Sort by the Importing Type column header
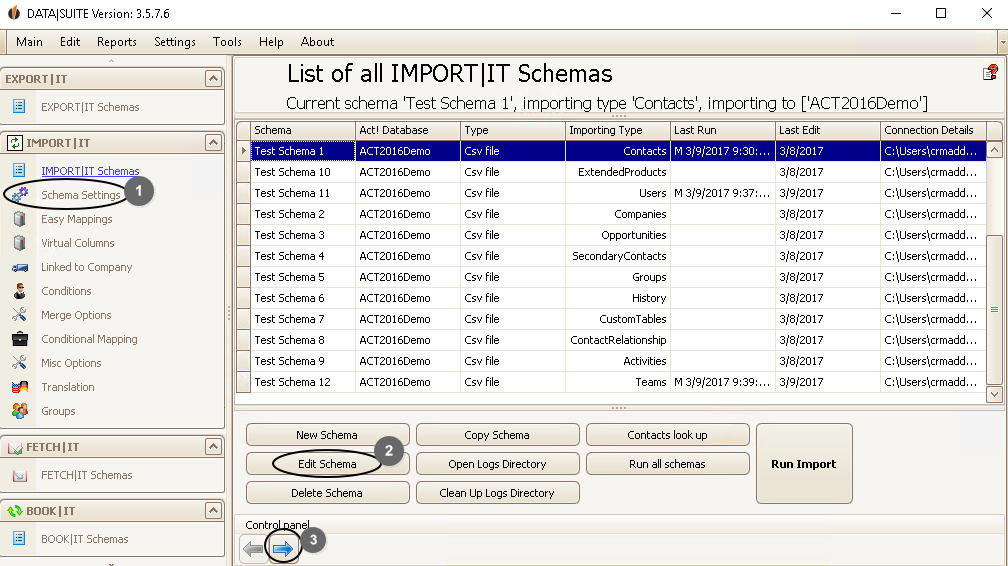 618,130
